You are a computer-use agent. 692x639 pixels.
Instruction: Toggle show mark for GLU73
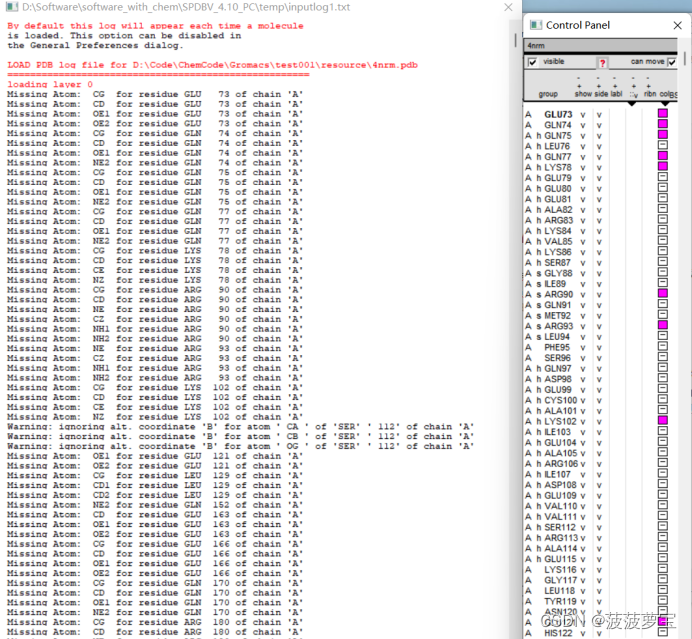[583, 115]
